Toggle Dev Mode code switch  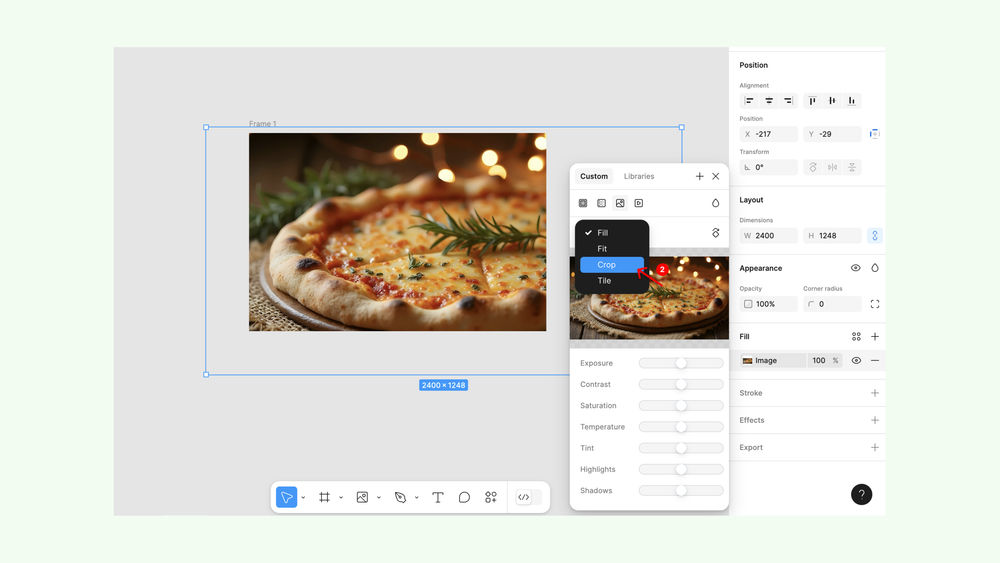click(529, 497)
